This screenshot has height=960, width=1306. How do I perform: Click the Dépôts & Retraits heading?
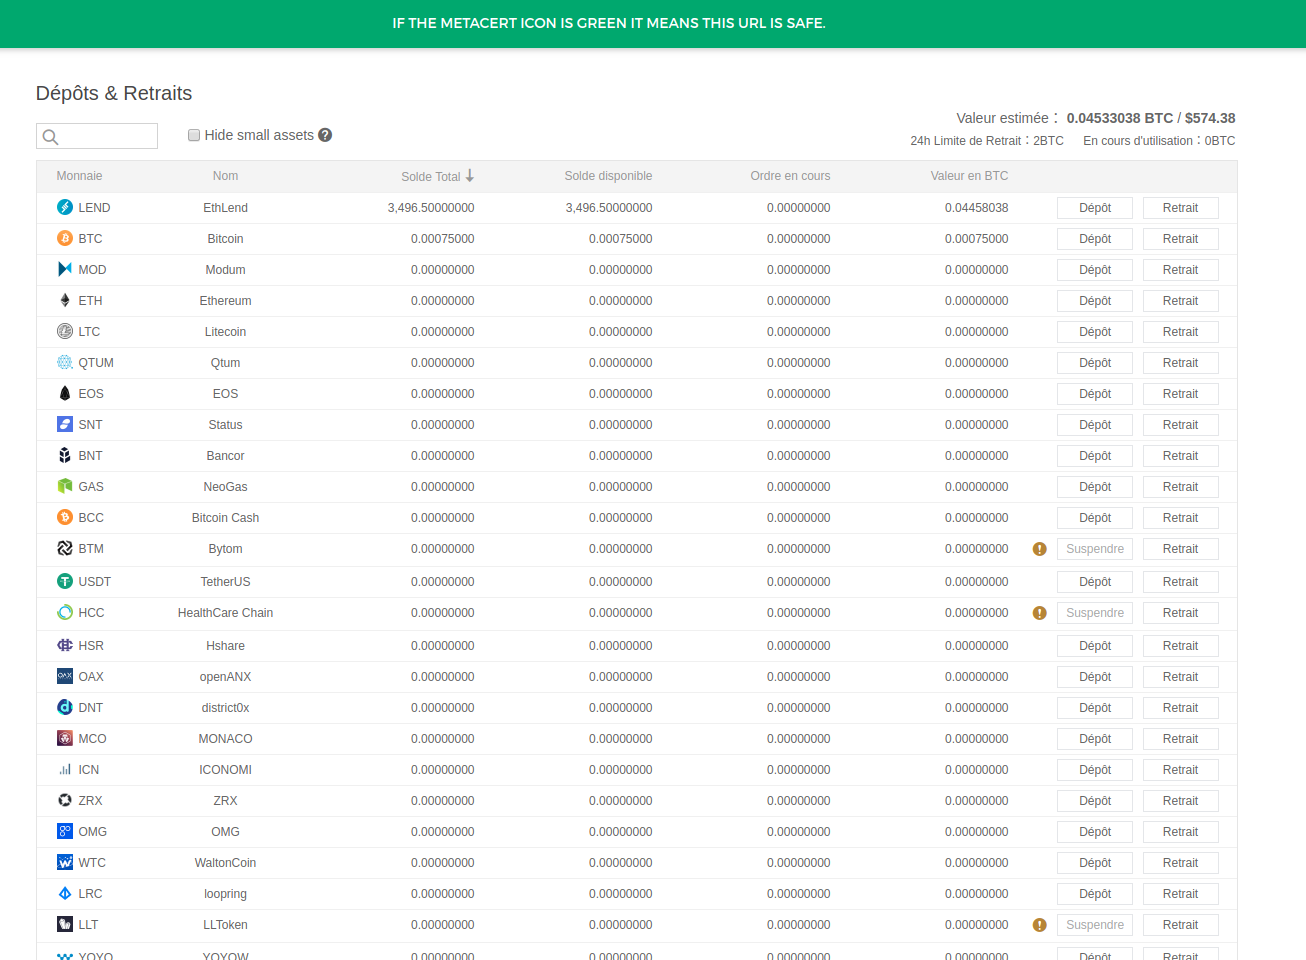[x=114, y=93]
